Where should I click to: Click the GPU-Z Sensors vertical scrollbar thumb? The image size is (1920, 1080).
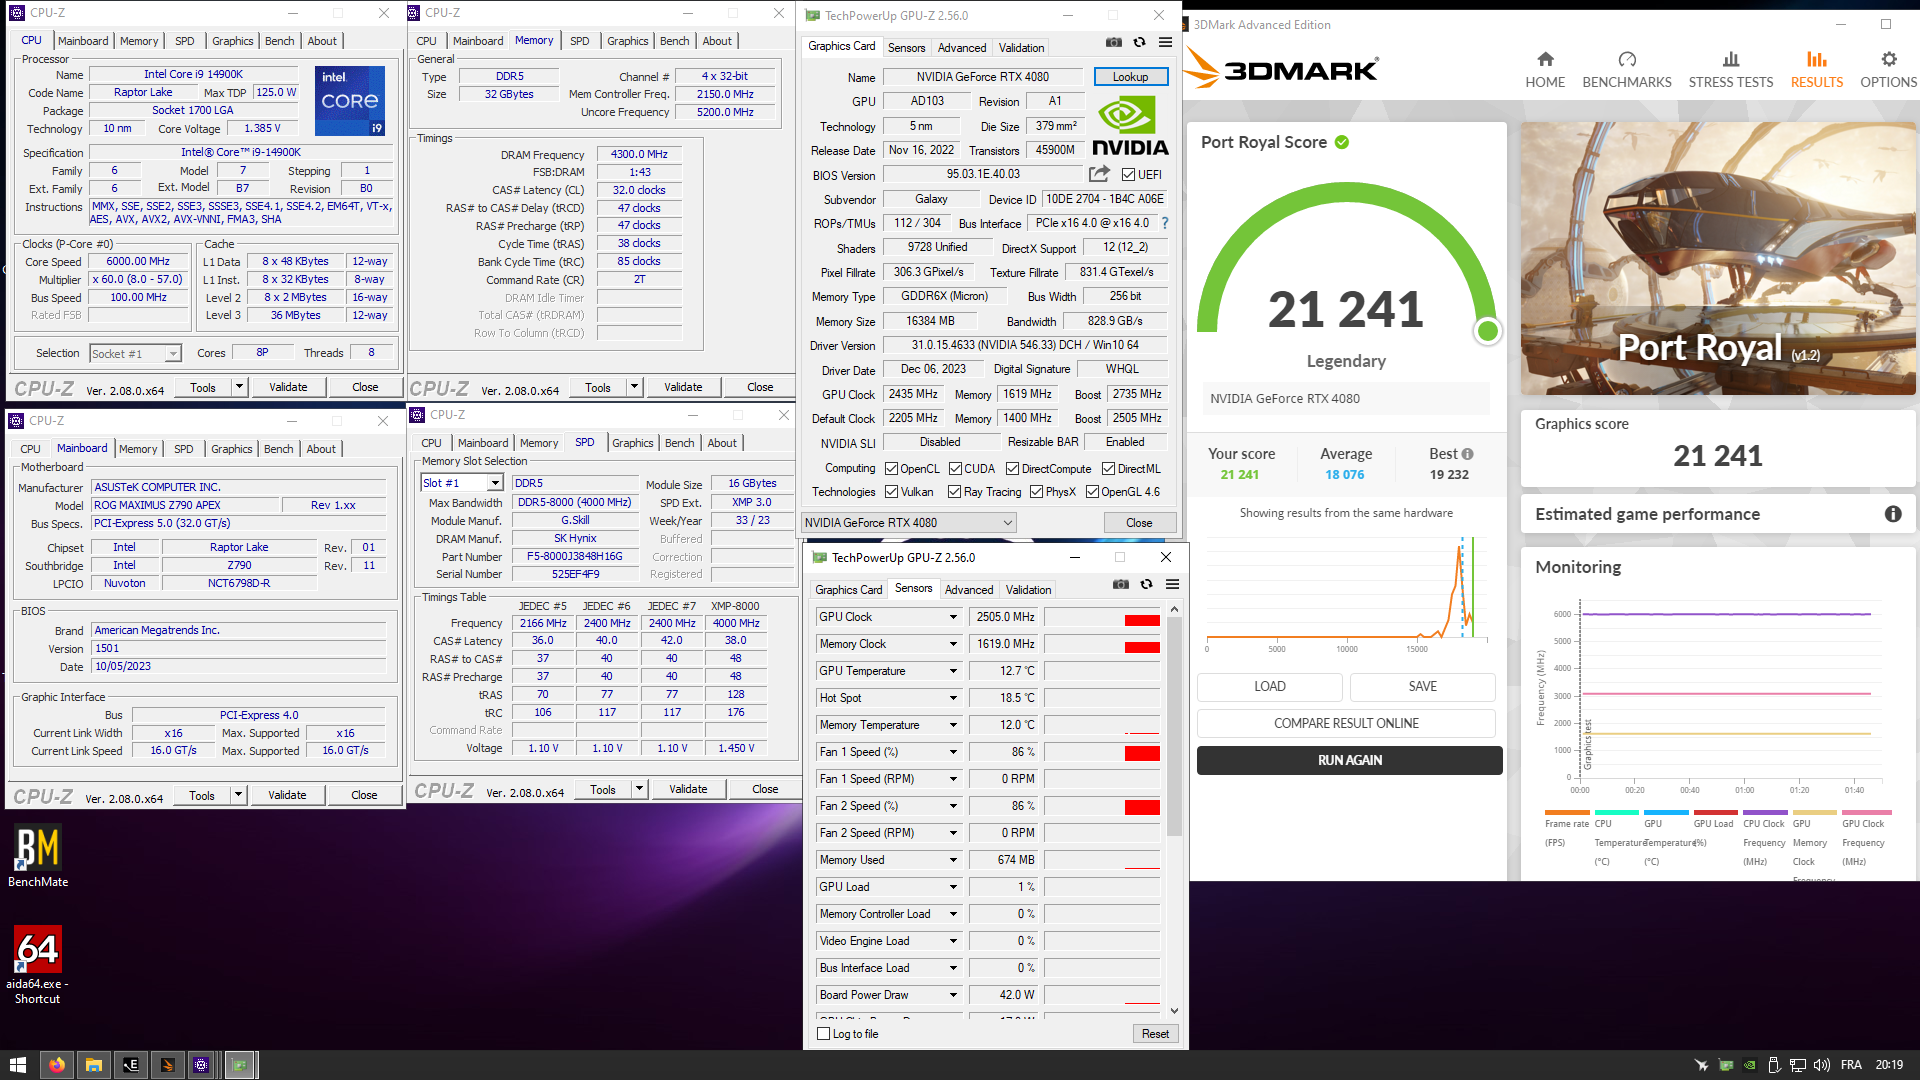click(1174, 725)
